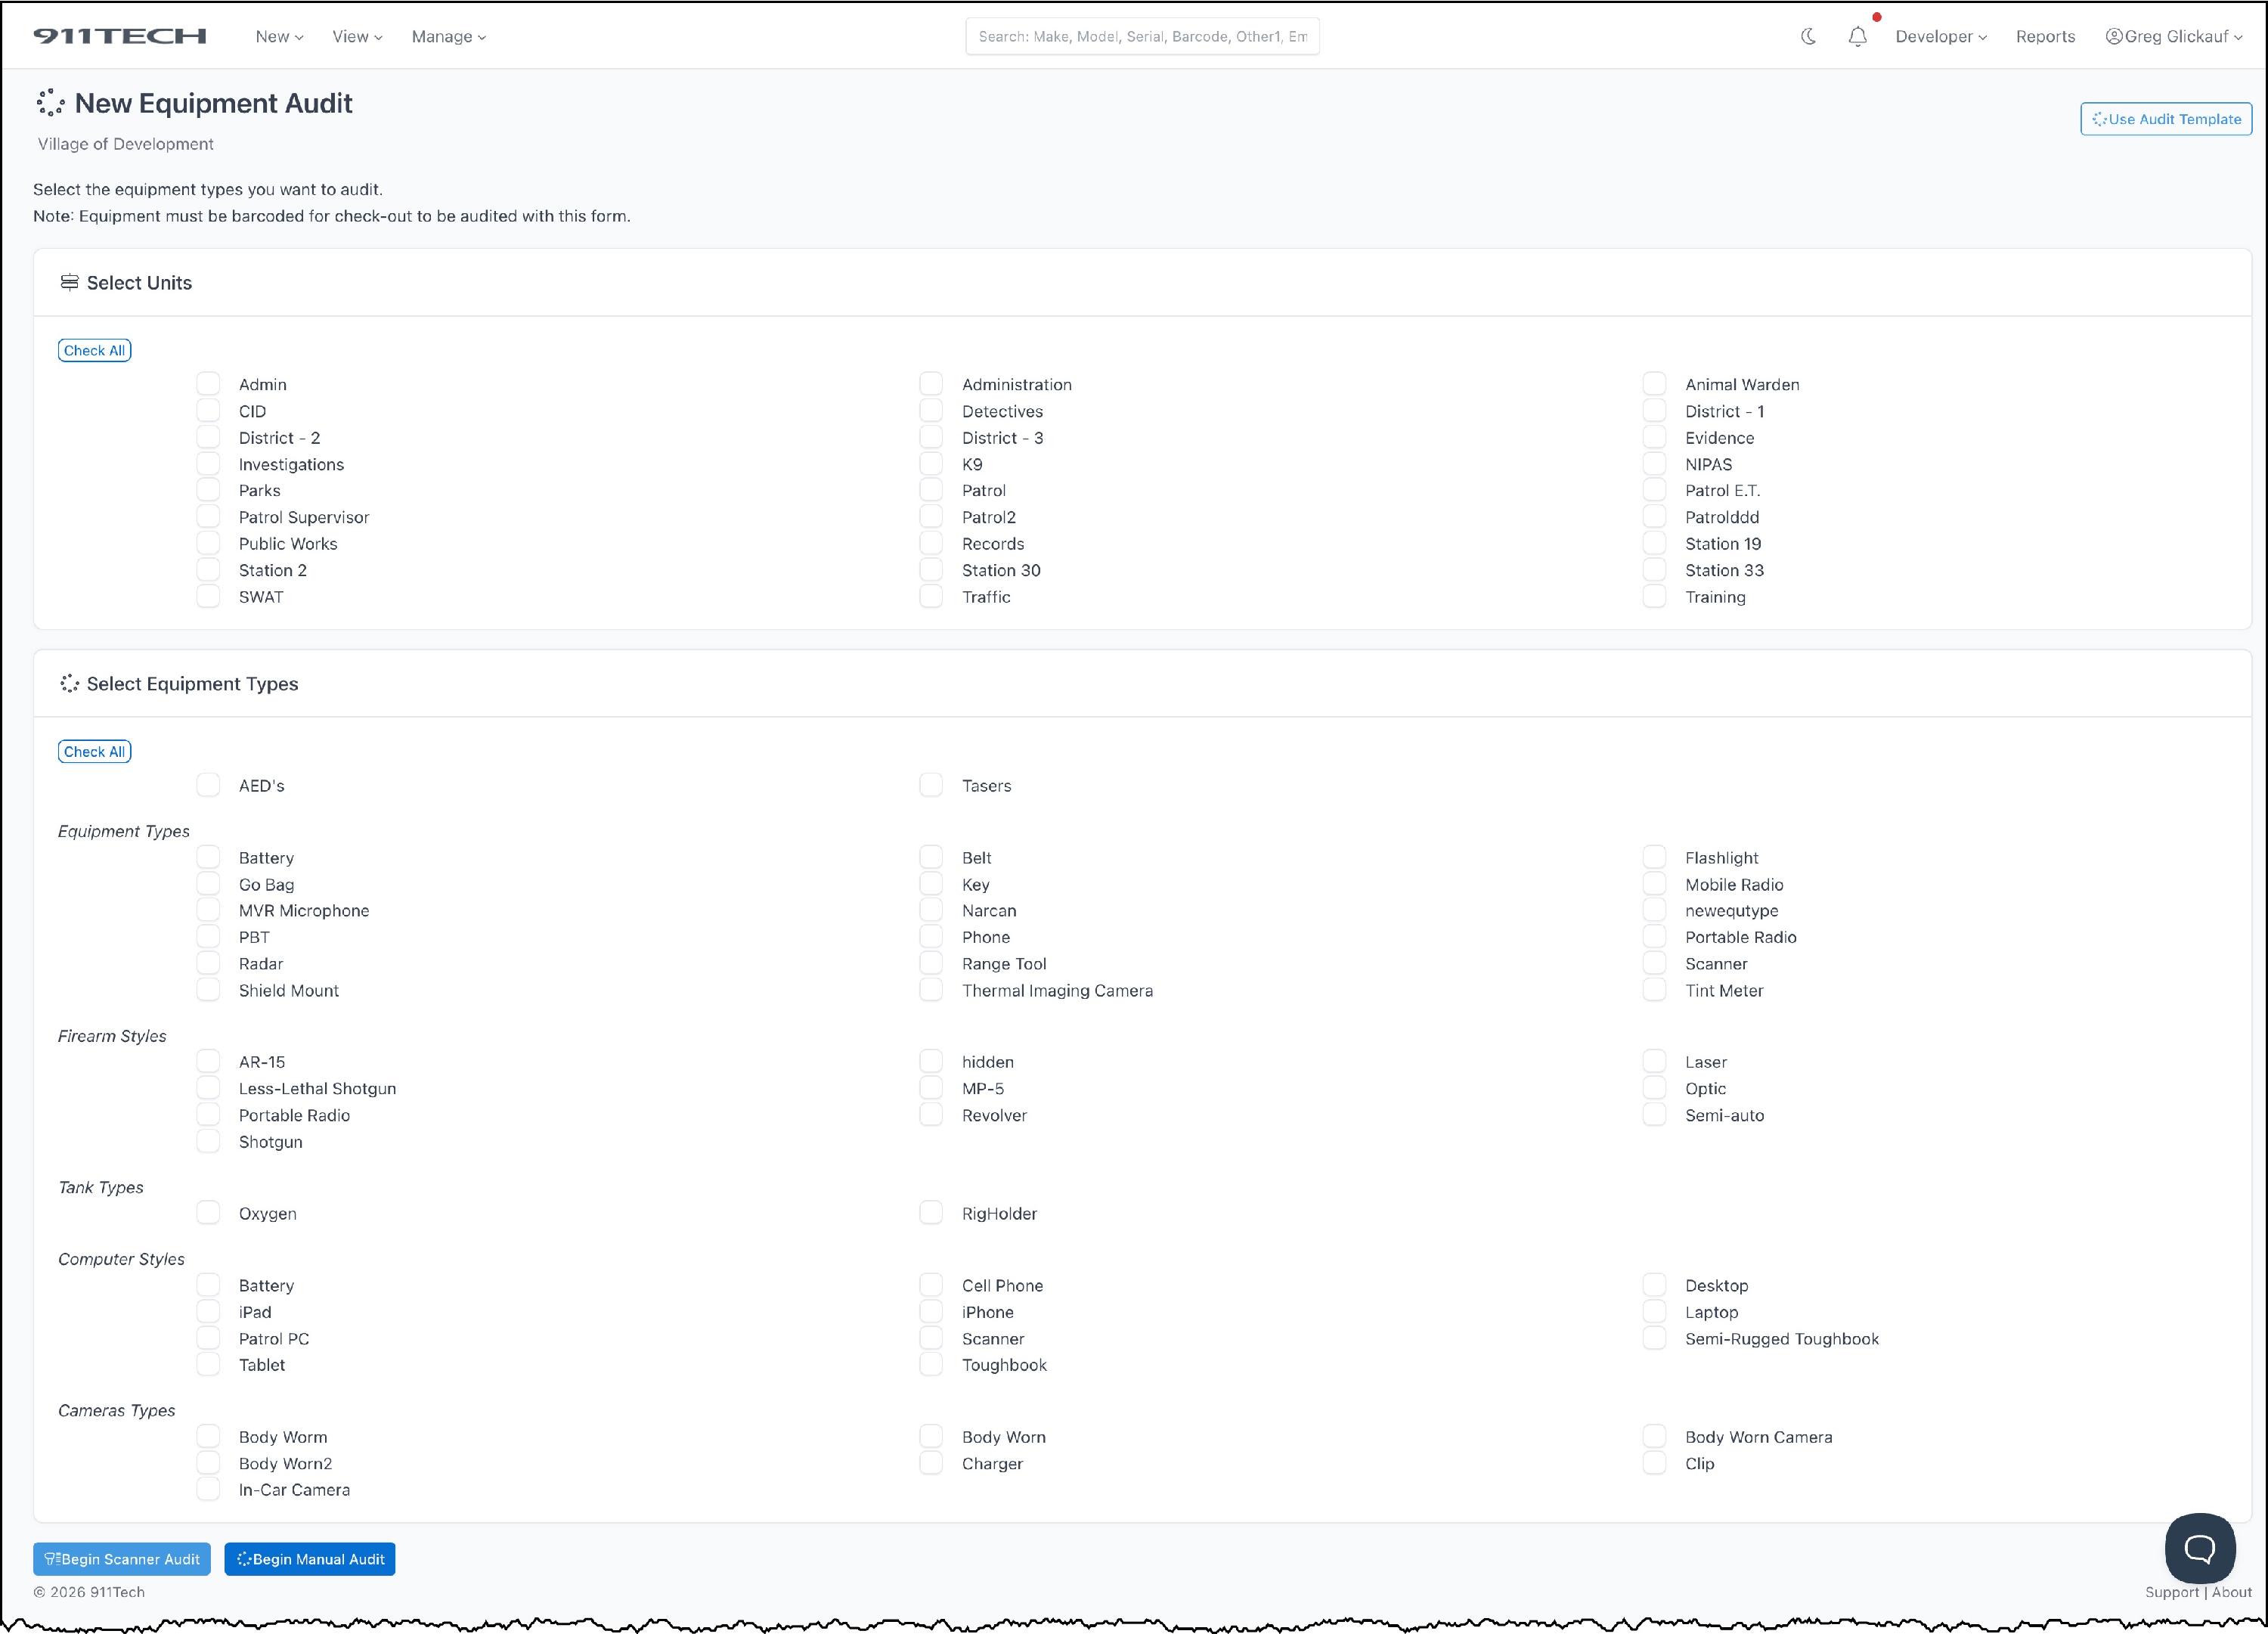2268x1634 pixels.
Task: Click the equipment search field
Action: pos(1142,37)
